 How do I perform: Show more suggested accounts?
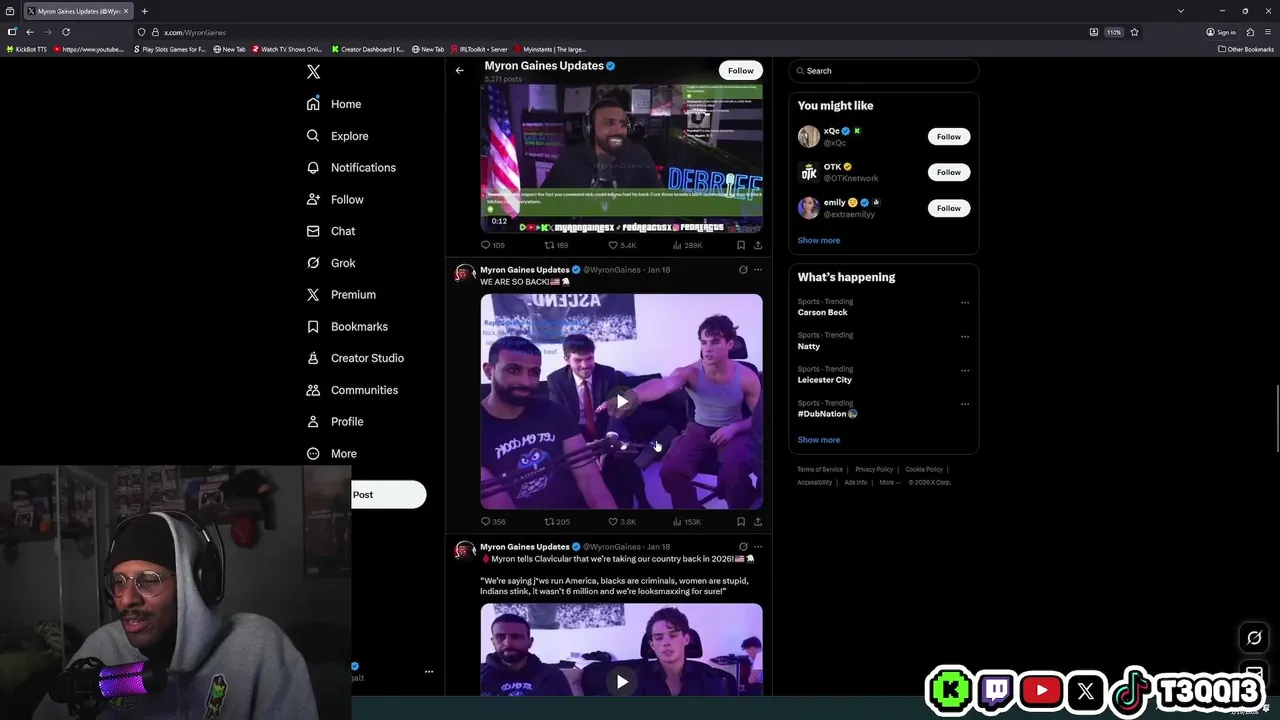pos(819,241)
